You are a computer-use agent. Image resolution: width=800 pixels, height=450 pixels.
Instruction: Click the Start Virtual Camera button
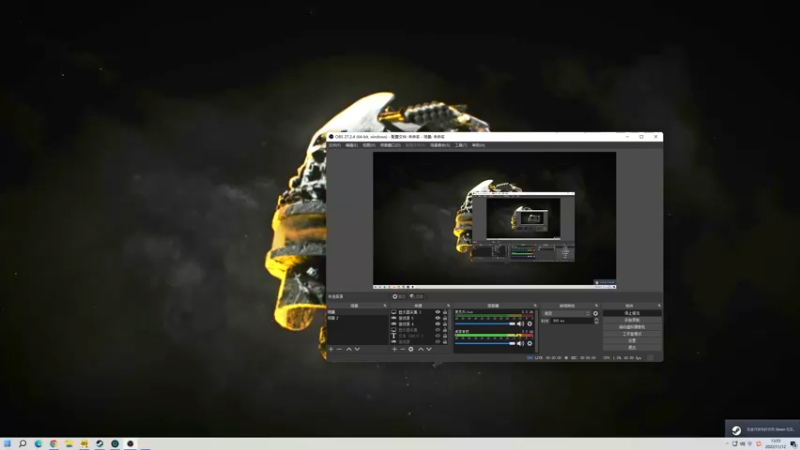[x=632, y=327]
